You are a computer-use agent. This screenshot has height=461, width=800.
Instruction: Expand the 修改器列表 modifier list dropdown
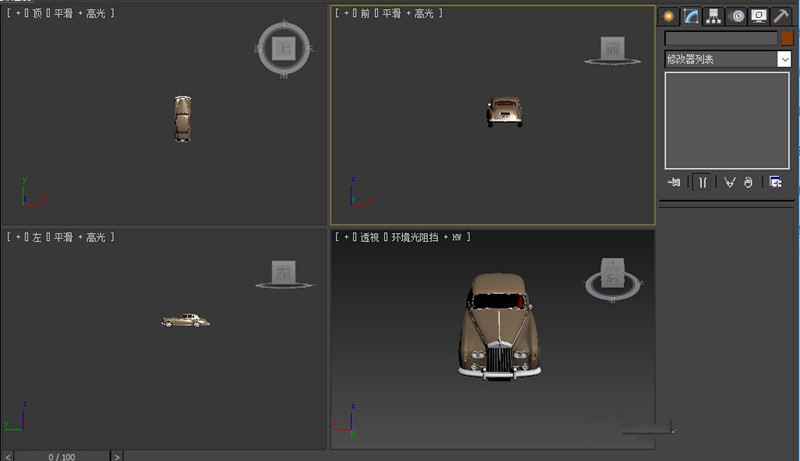728,59
